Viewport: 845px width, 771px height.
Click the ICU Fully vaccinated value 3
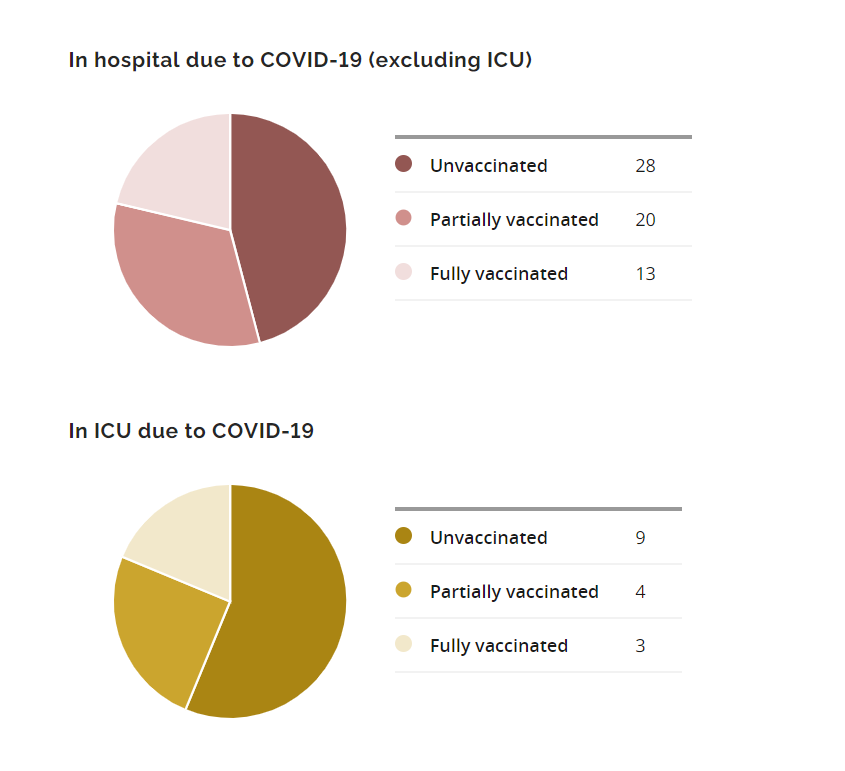pyautogui.click(x=640, y=646)
